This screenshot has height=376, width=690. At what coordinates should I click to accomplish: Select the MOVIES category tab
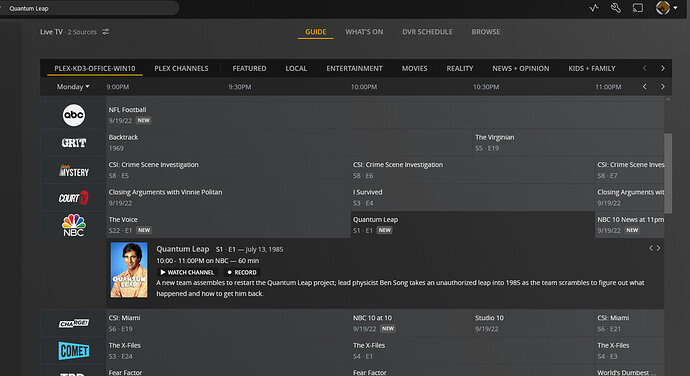point(415,68)
